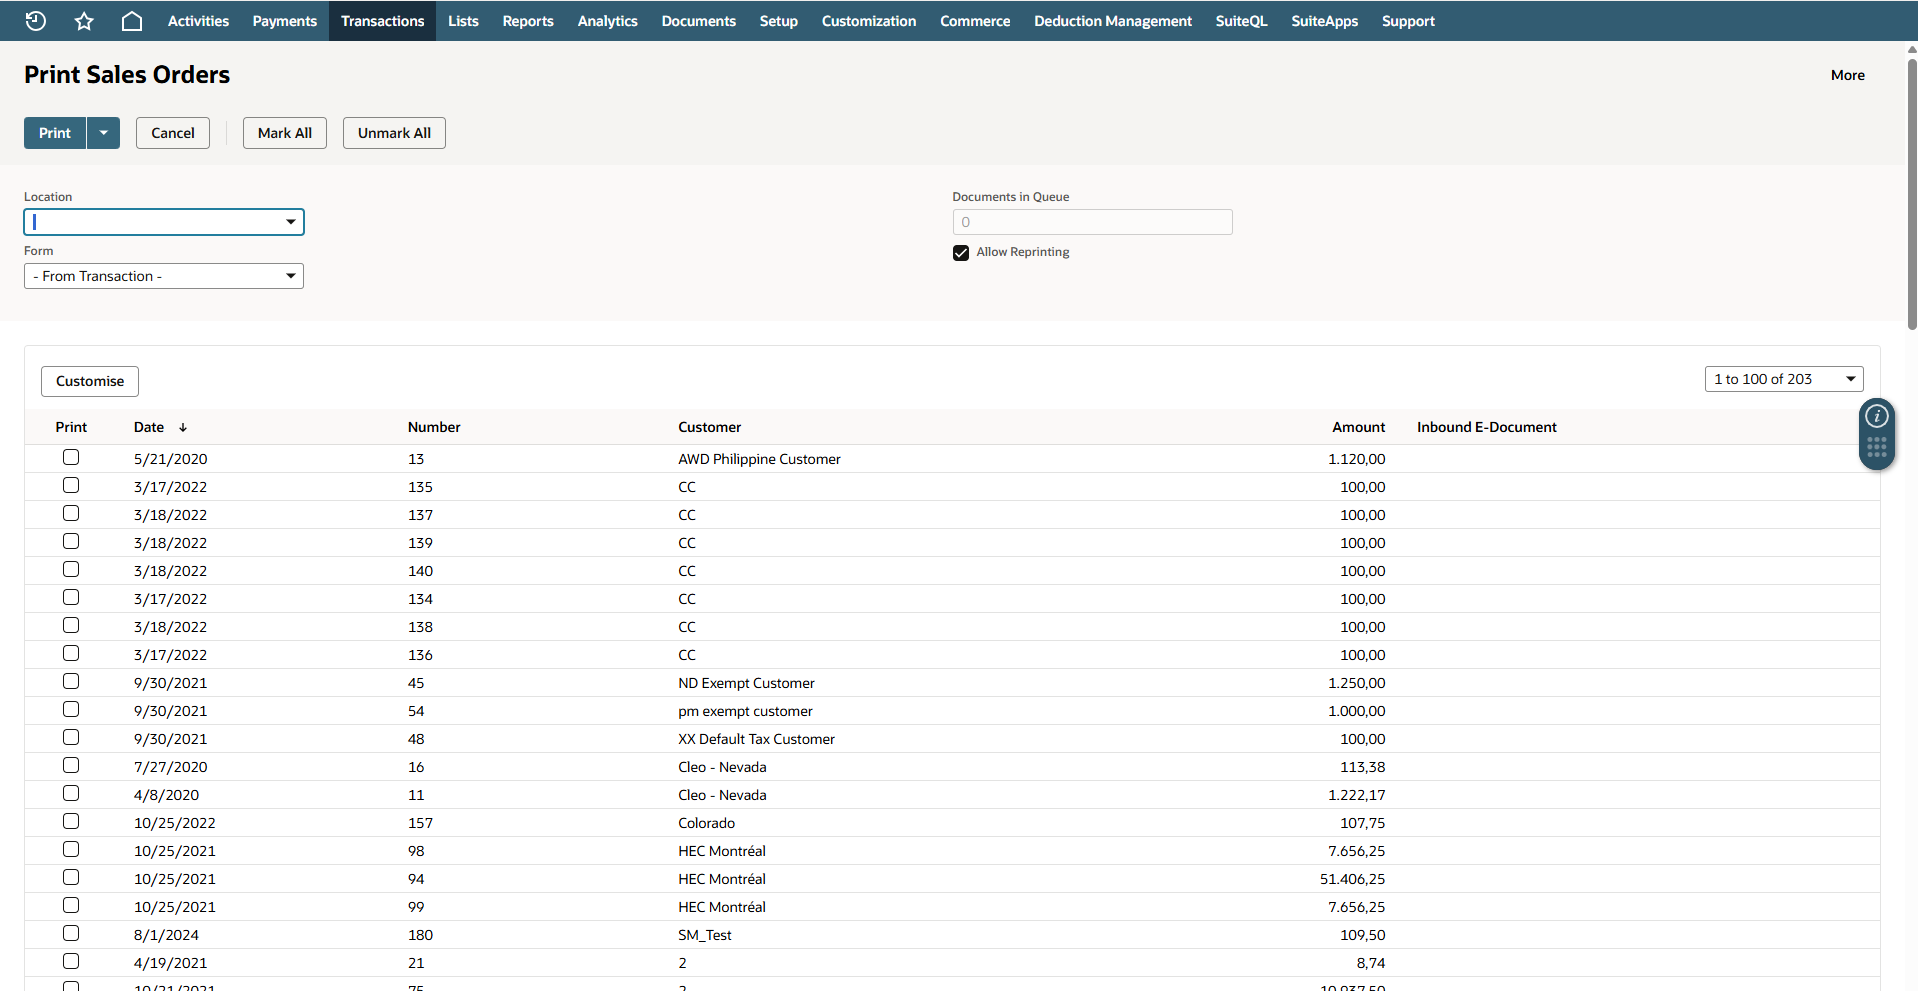The image size is (1918, 991).
Task: Open the SuiteQL menu
Action: (1242, 21)
